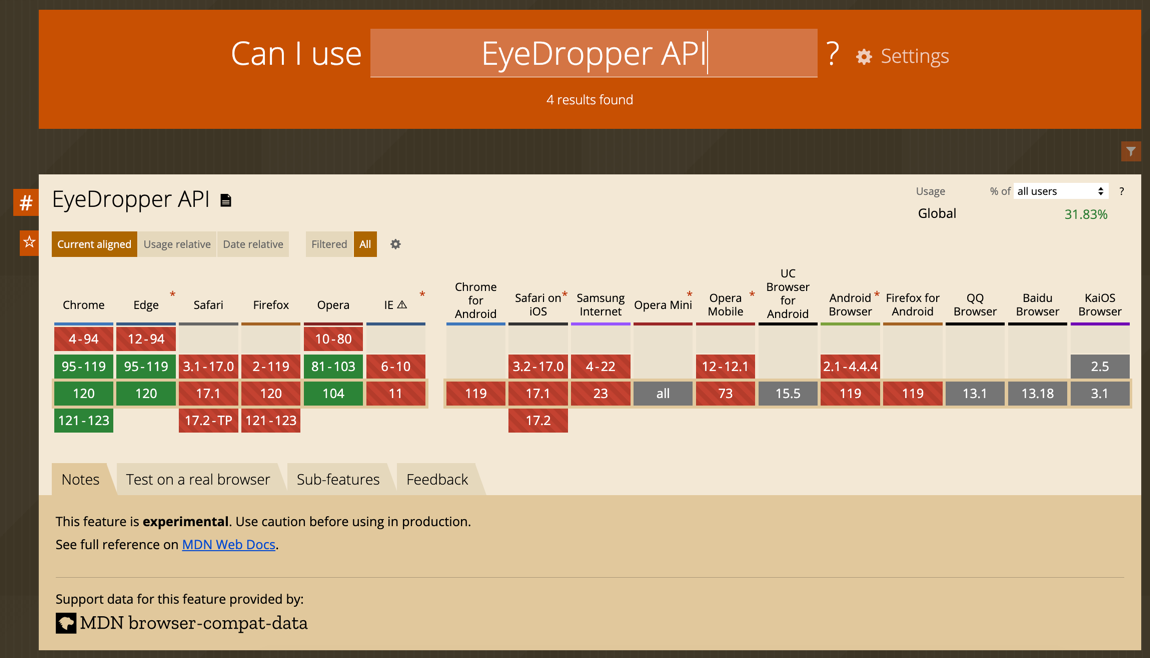Open Test on a real browser tab
The height and width of the screenshot is (658, 1150).
198,479
